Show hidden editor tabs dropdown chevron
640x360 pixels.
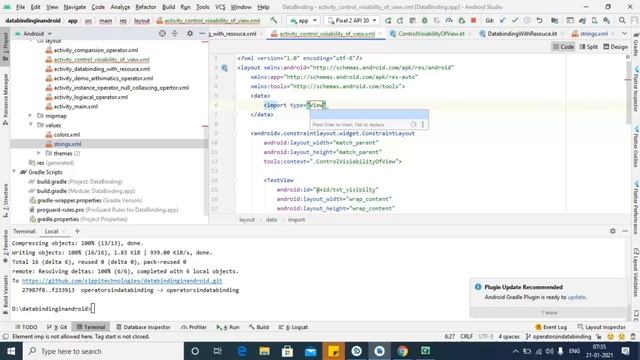click(x=624, y=33)
